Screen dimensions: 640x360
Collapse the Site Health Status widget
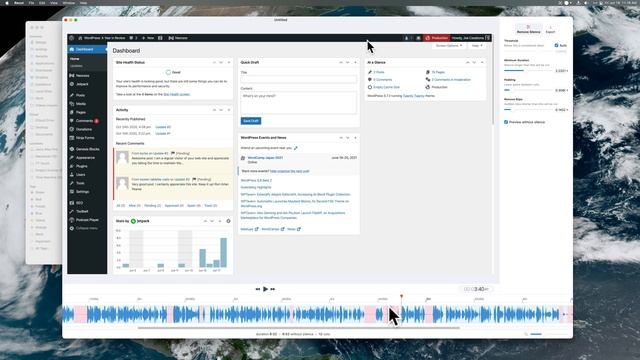[229, 62]
